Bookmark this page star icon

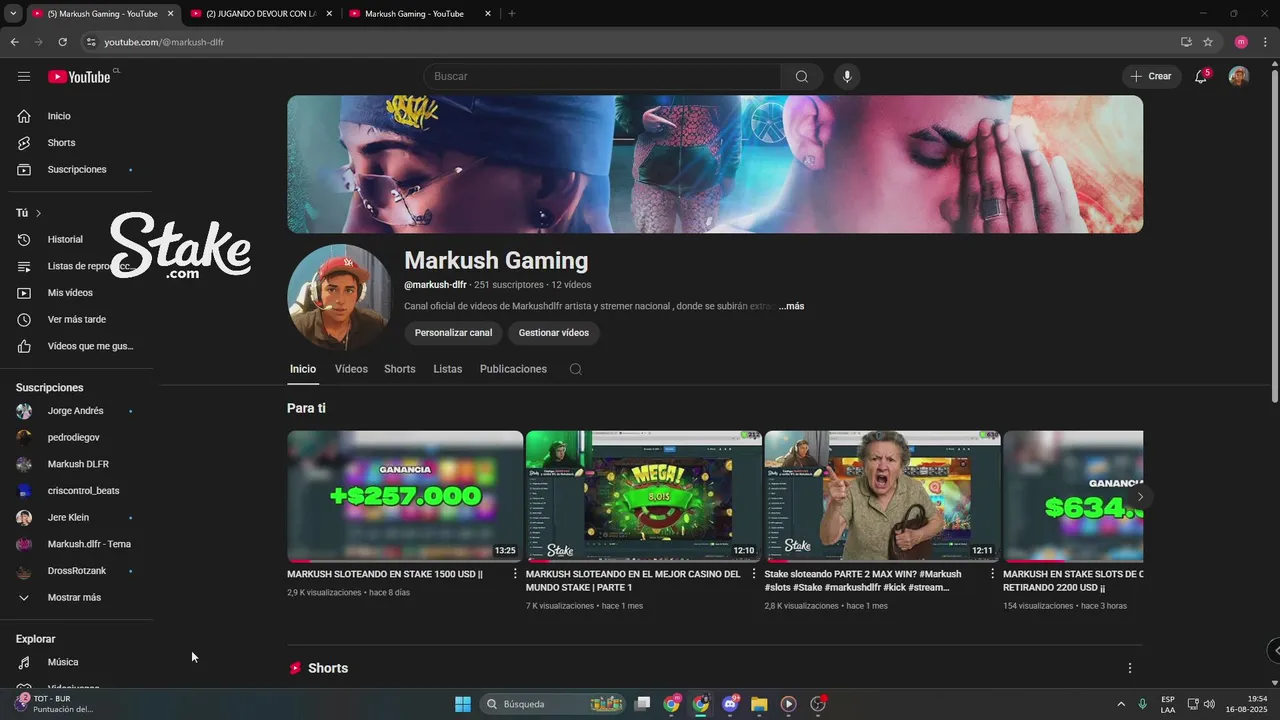[x=1208, y=42]
